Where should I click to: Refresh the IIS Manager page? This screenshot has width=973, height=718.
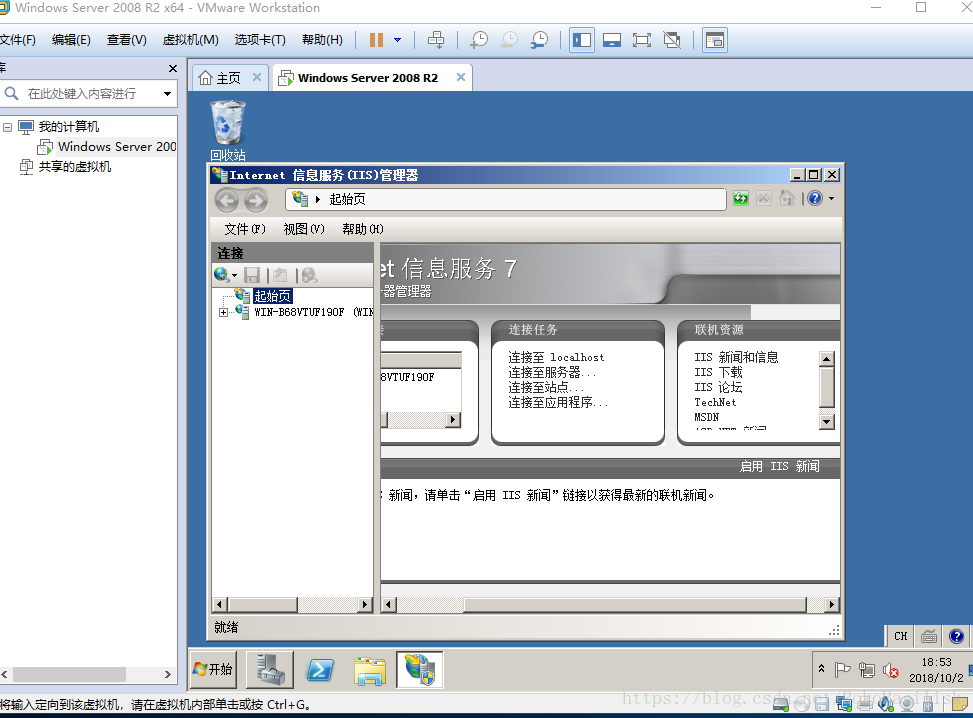pyautogui.click(x=741, y=199)
